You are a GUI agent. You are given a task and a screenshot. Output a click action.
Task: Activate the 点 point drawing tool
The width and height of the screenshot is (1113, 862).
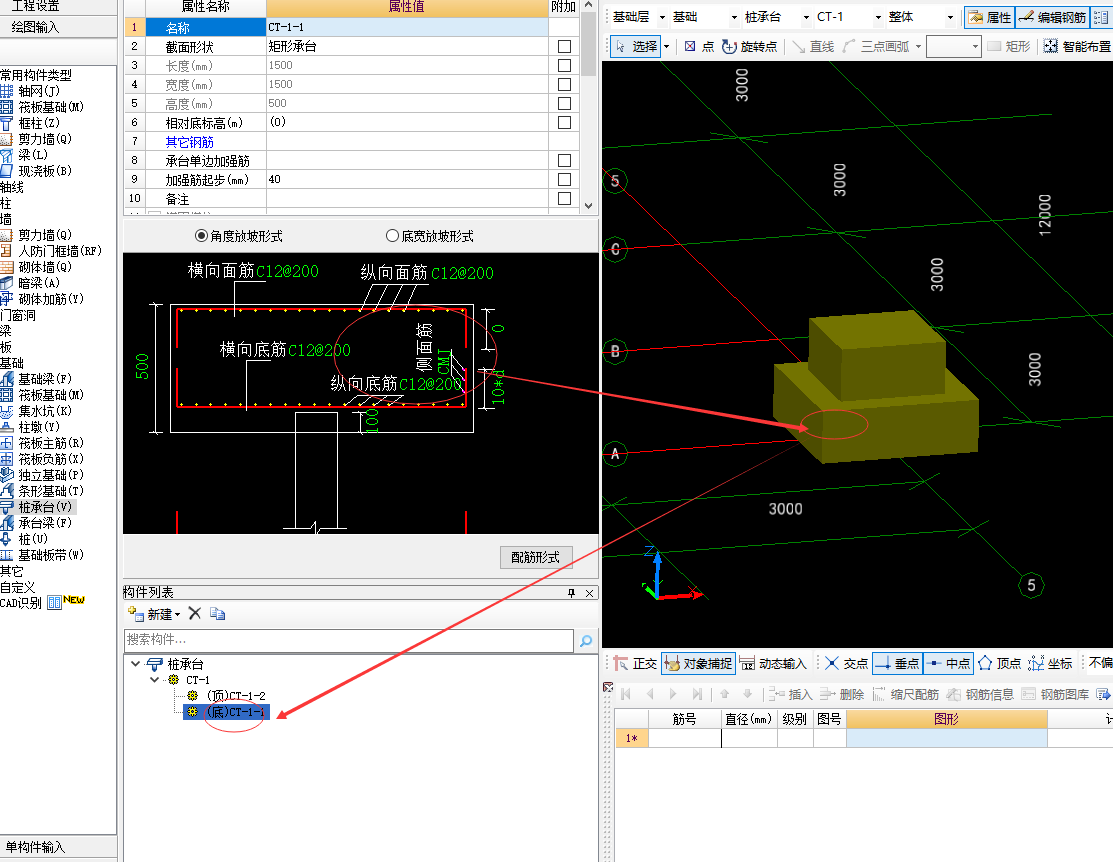tap(699, 46)
